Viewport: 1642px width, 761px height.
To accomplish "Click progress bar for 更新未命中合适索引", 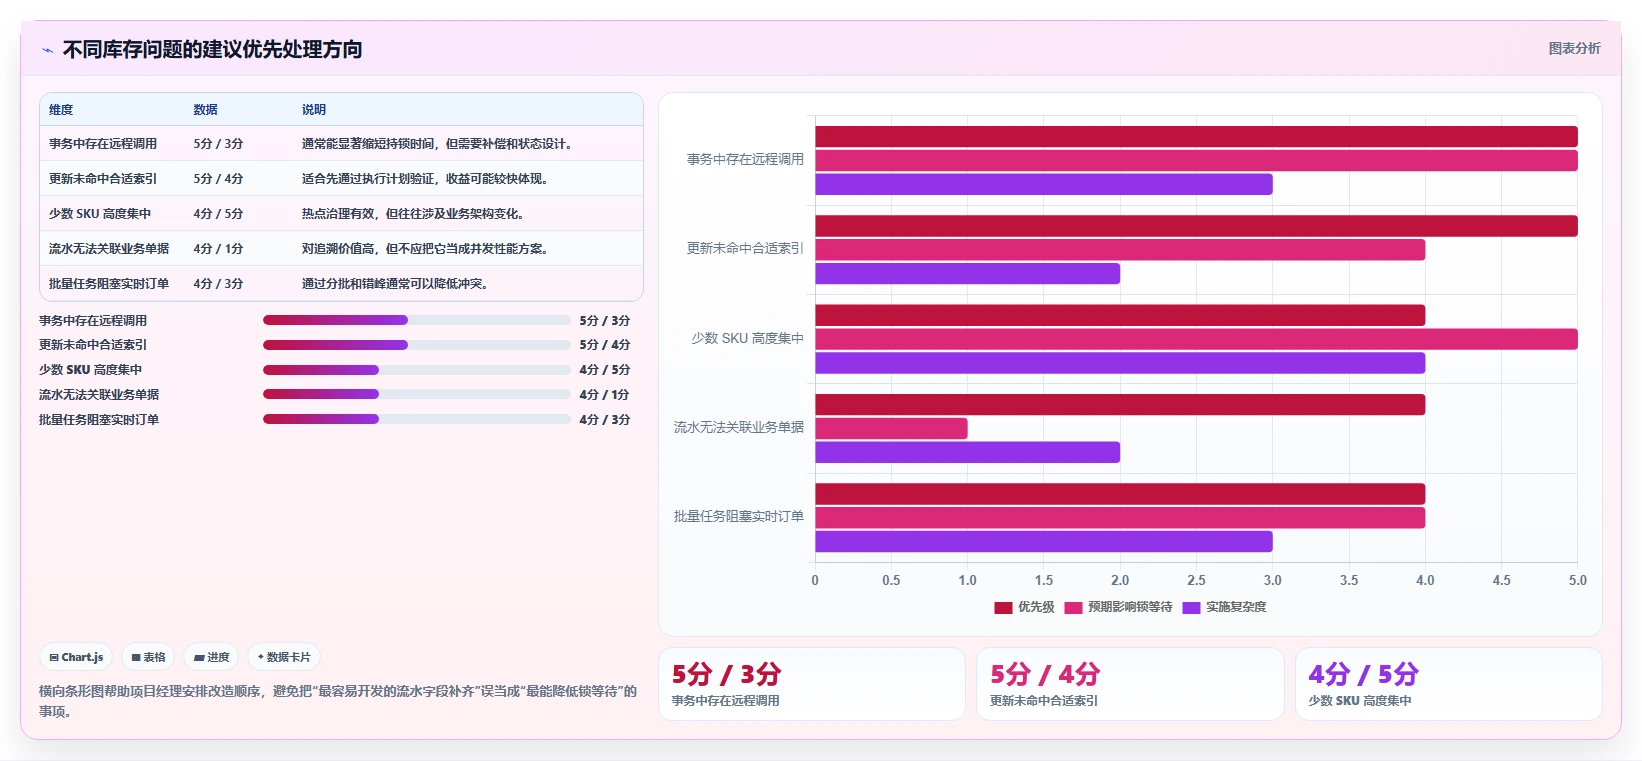I will [416, 345].
